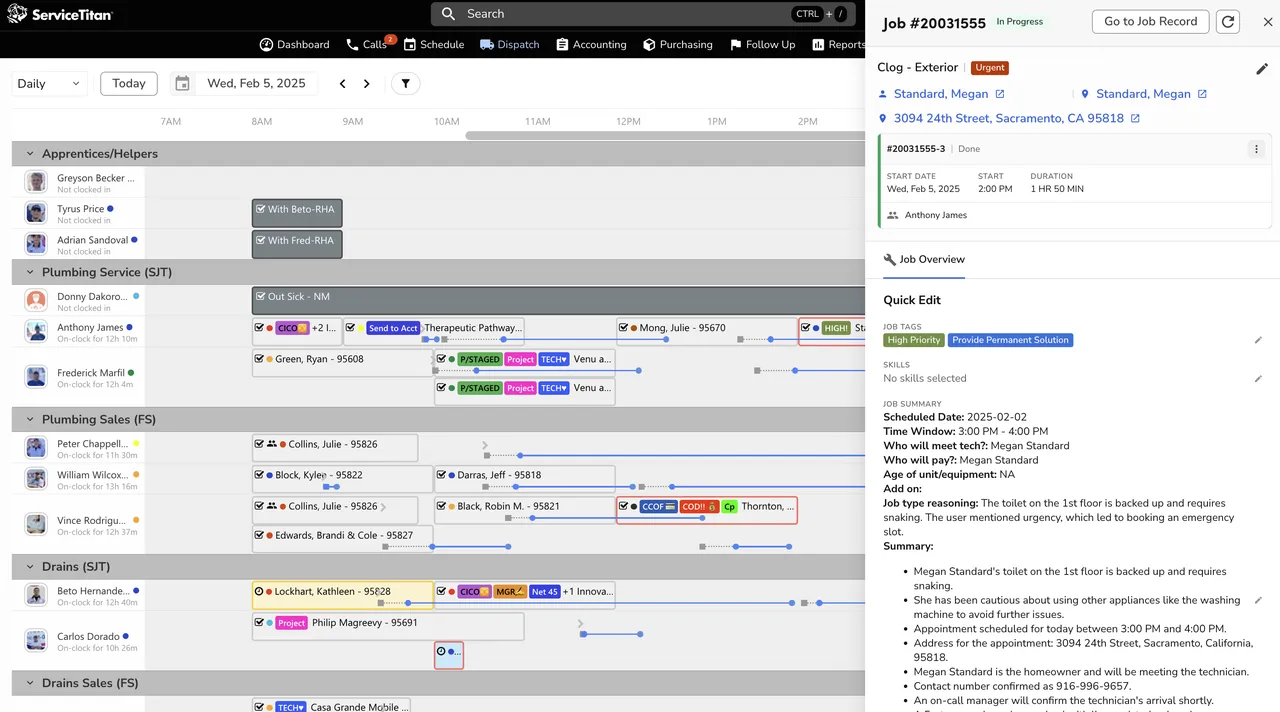Toggle checkbox on With Fred-RHA block
Image resolution: width=1280 pixels, height=712 pixels.
pos(261,240)
